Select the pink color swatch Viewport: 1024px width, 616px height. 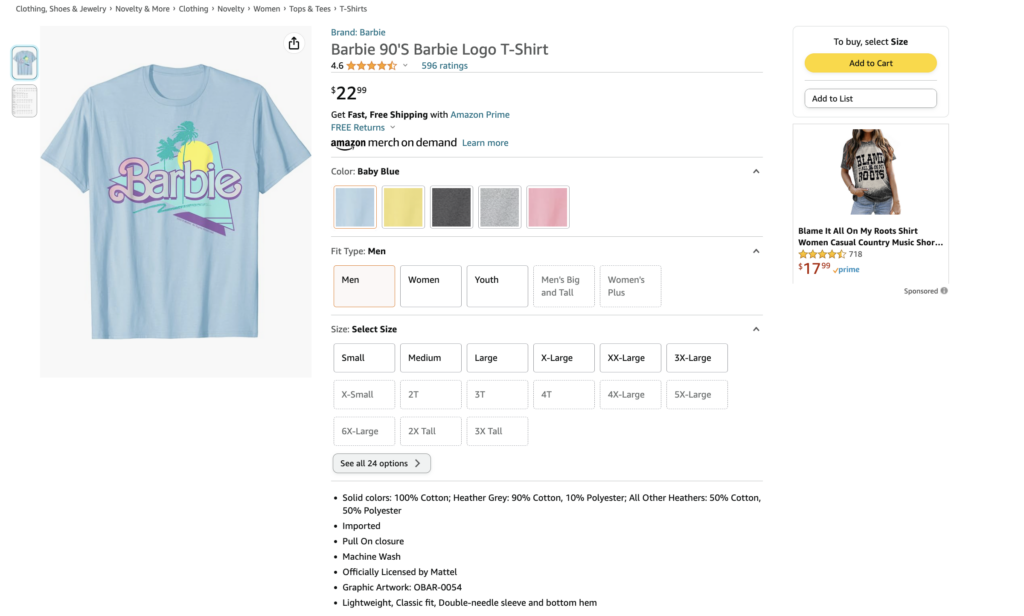point(547,207)
